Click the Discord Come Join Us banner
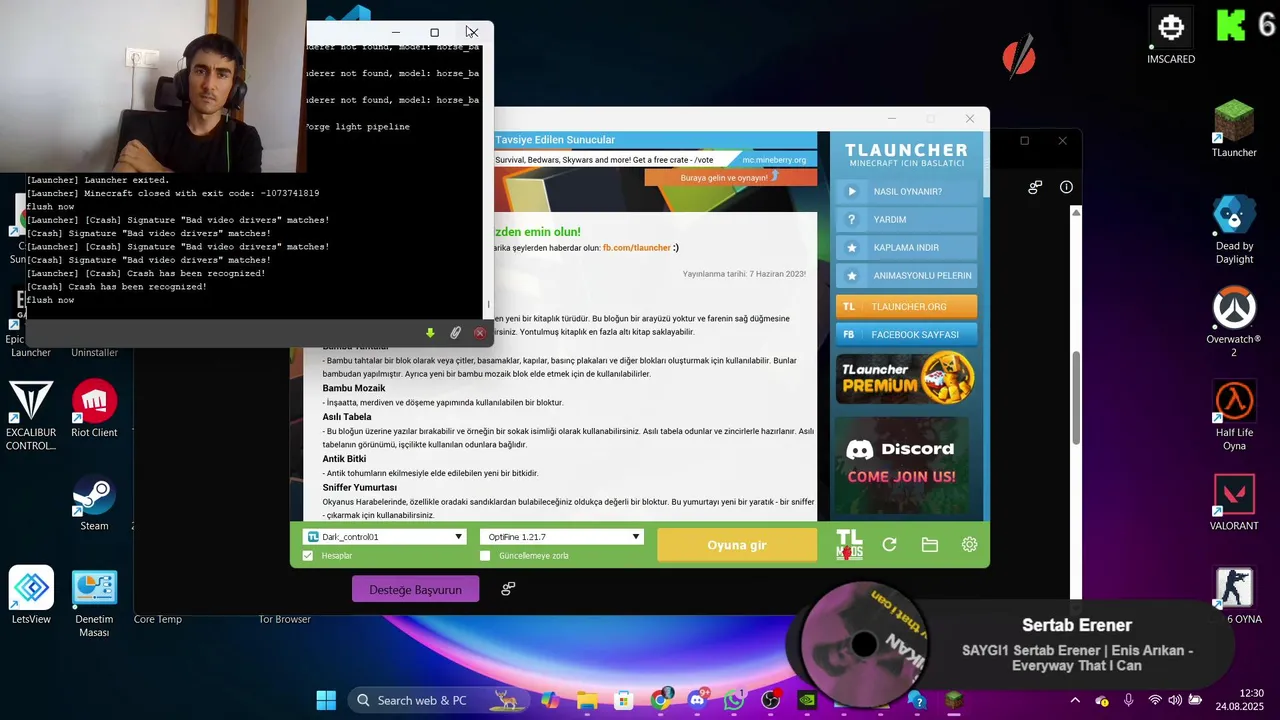Image resolution: width=1280 pixels, height=720 pixels. coord(905,464)
